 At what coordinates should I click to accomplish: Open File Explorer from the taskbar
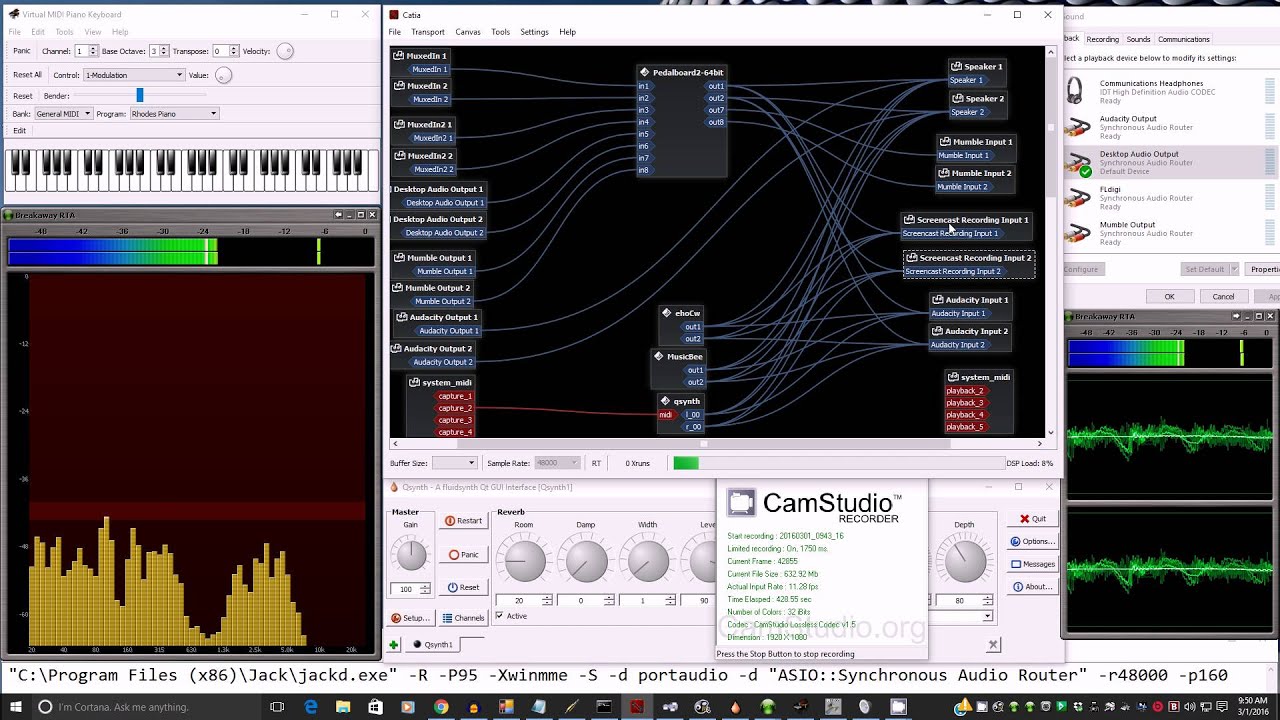(343, 707)
